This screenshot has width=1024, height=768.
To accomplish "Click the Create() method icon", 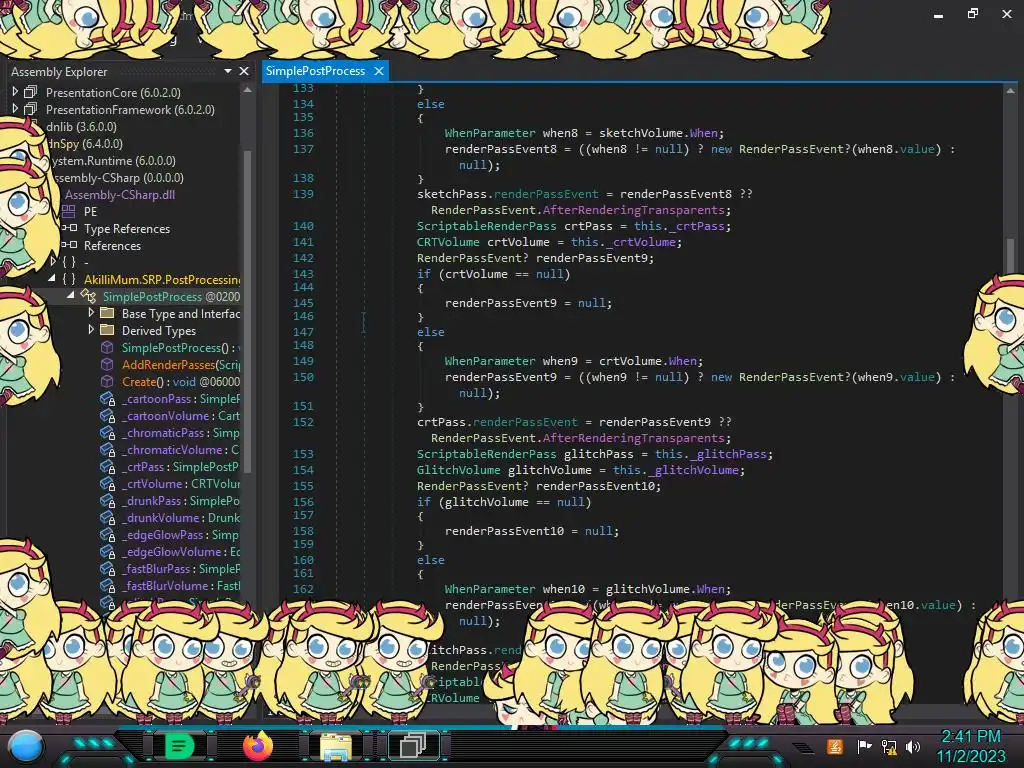I will click(107, 381).
